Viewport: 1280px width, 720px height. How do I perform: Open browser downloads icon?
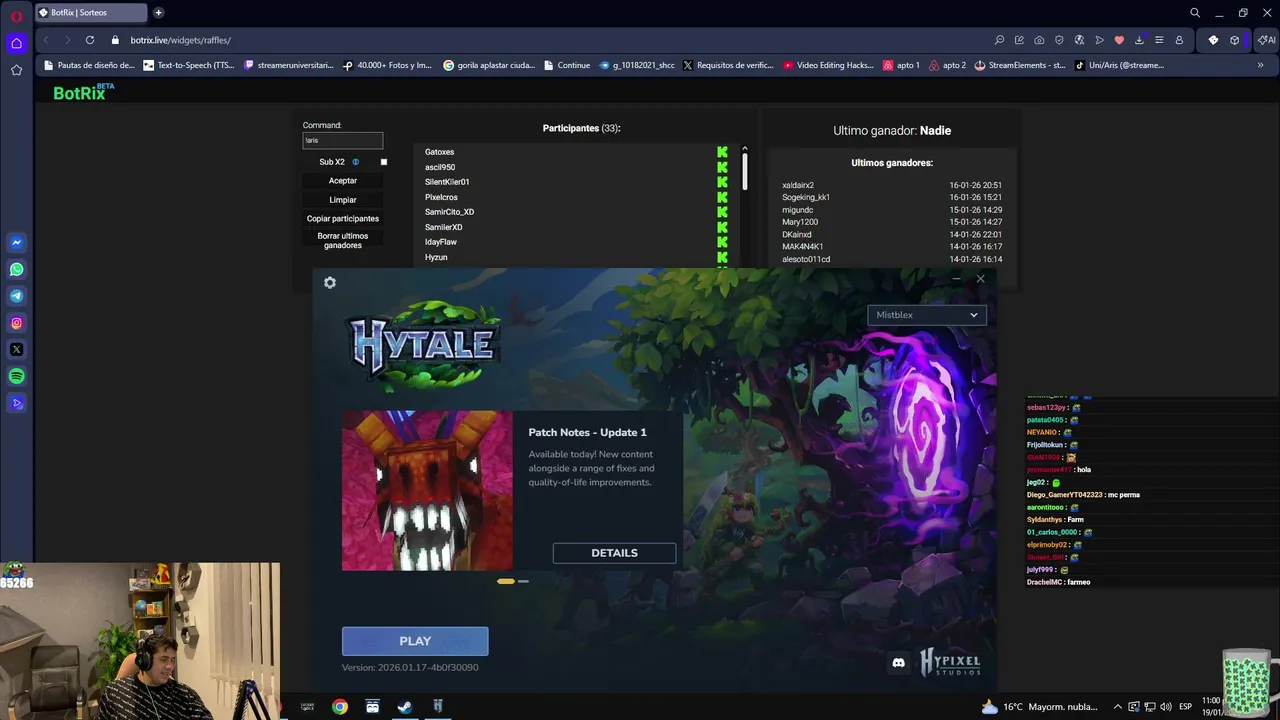point(1139,40)
